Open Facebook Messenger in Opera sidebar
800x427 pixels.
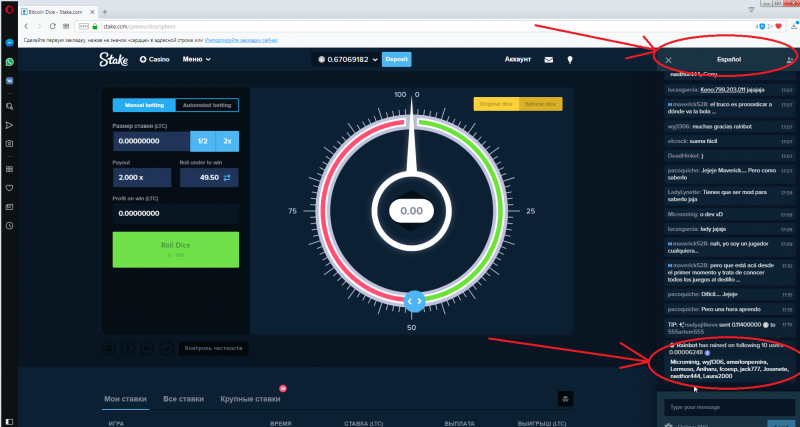(9, 43)
